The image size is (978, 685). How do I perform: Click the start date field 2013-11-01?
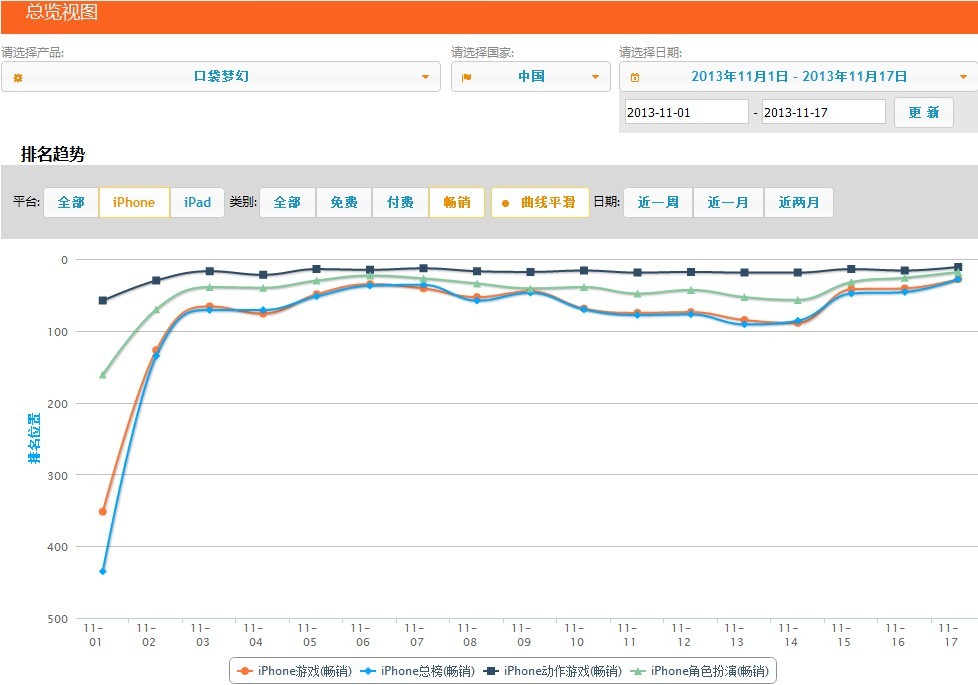click(686, 112)
